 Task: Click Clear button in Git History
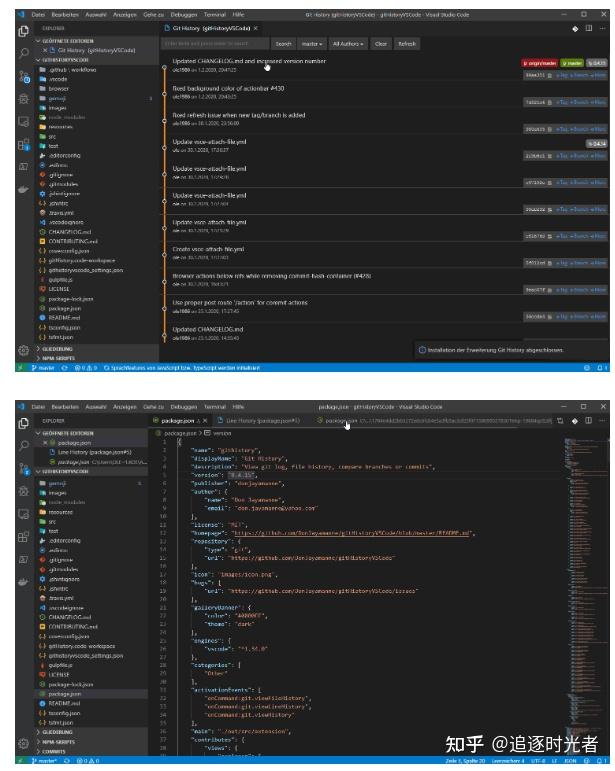[381, 44]
